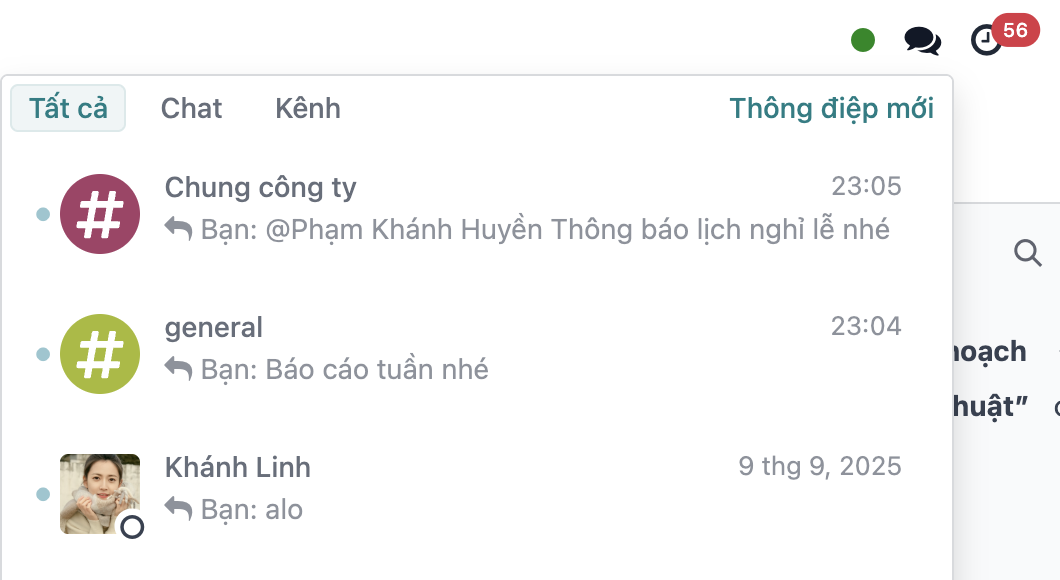
Task: Switch to the Chat tab
Action: point(191,108)
